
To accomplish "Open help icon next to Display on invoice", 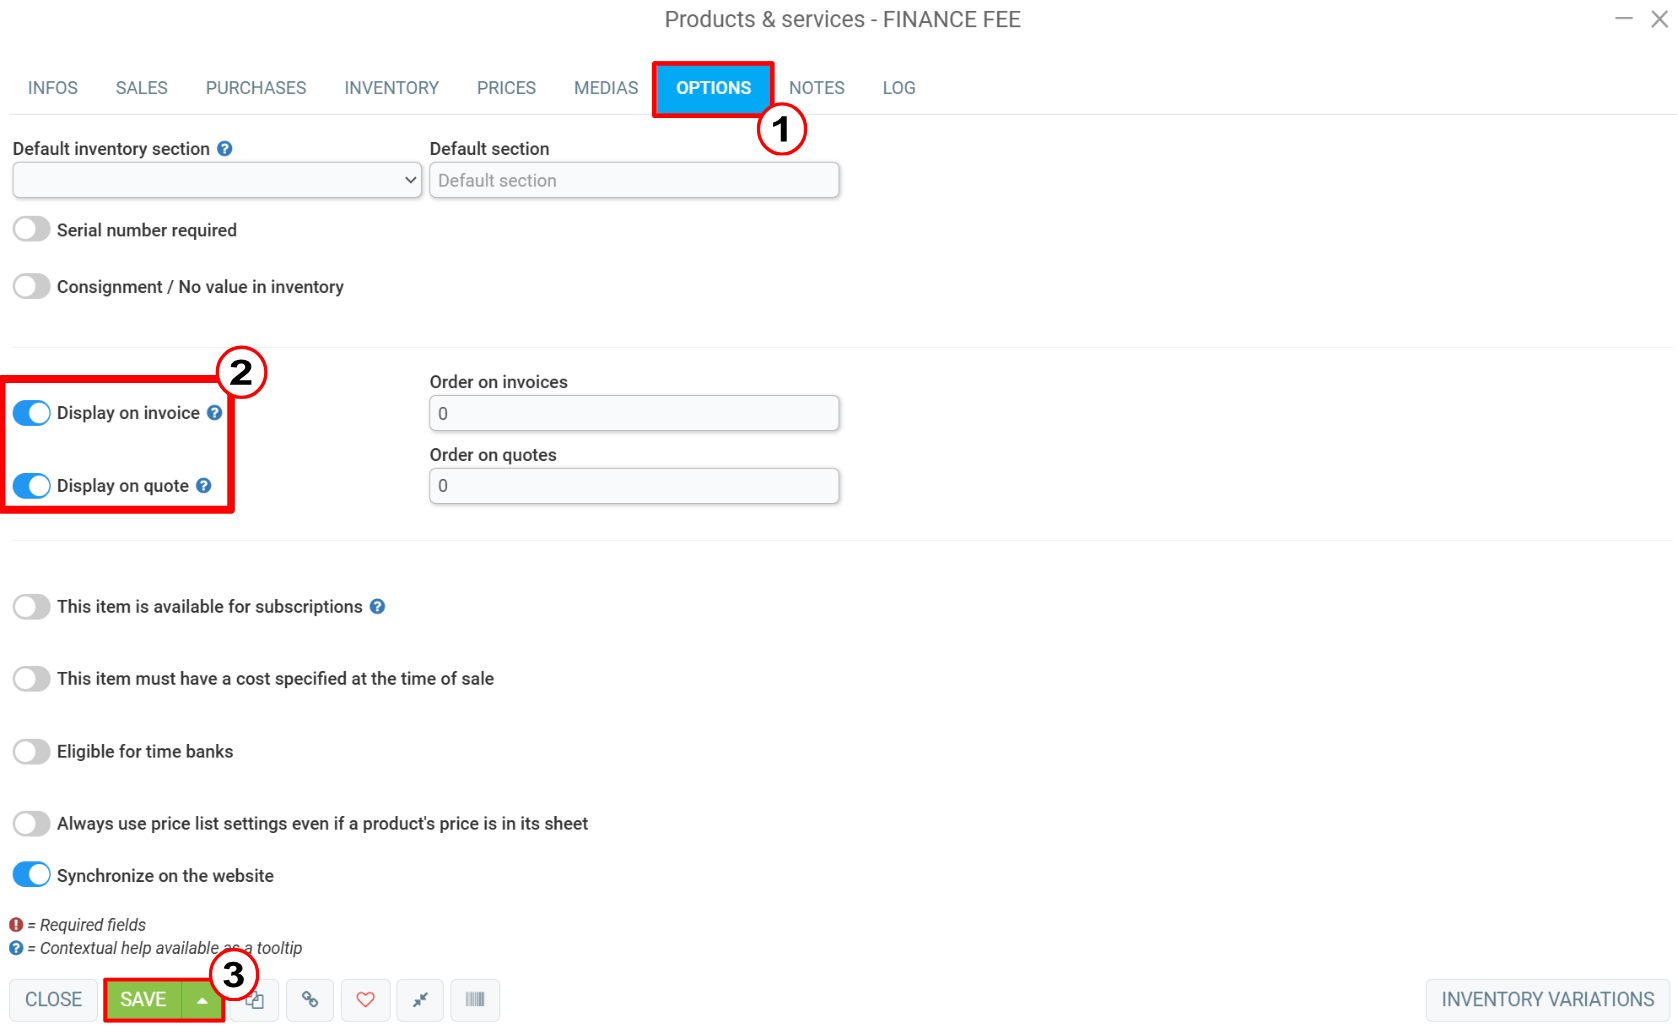I will tap(214, 412).
